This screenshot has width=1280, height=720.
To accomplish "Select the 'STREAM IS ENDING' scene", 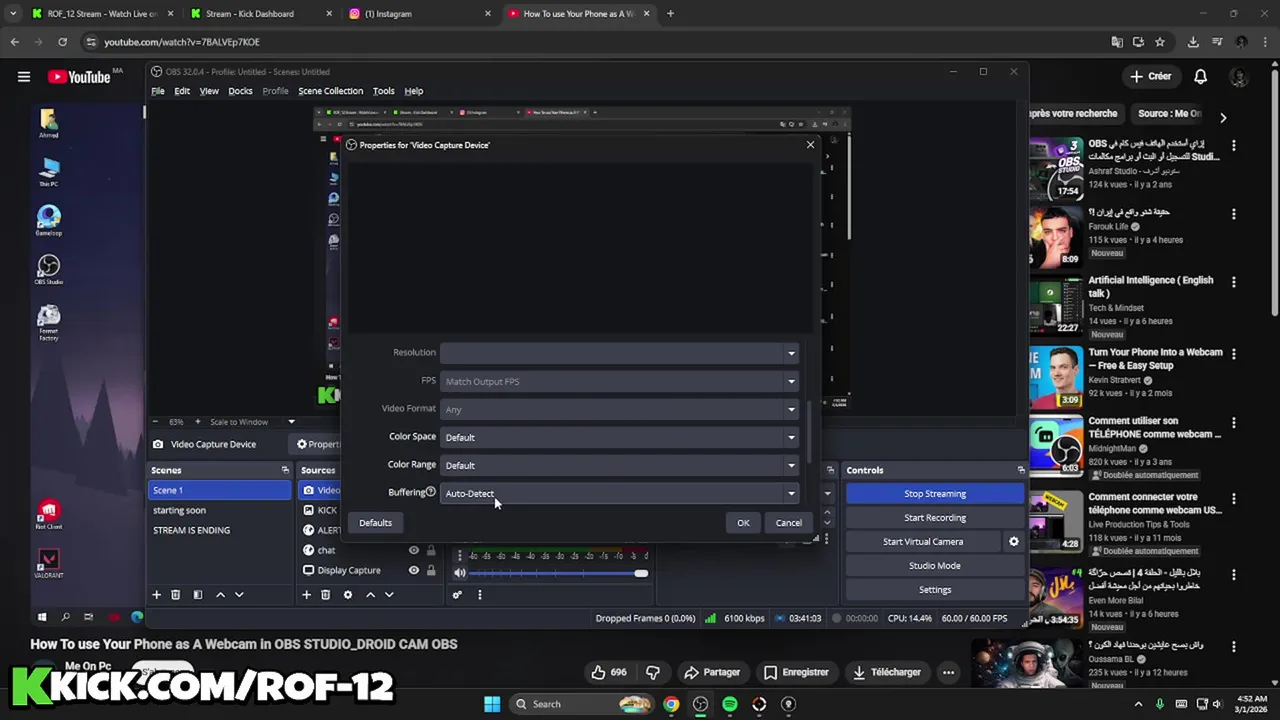I will [191, 530].
